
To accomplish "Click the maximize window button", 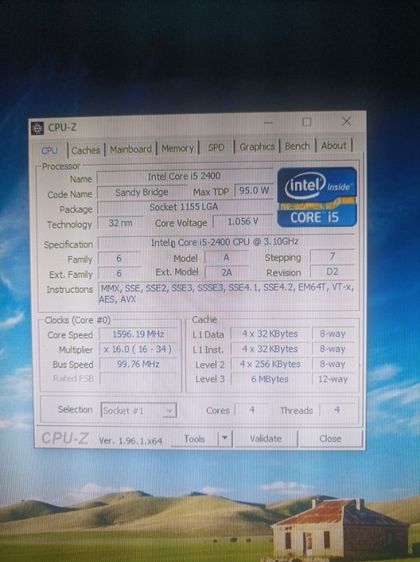I will point(307,122).
